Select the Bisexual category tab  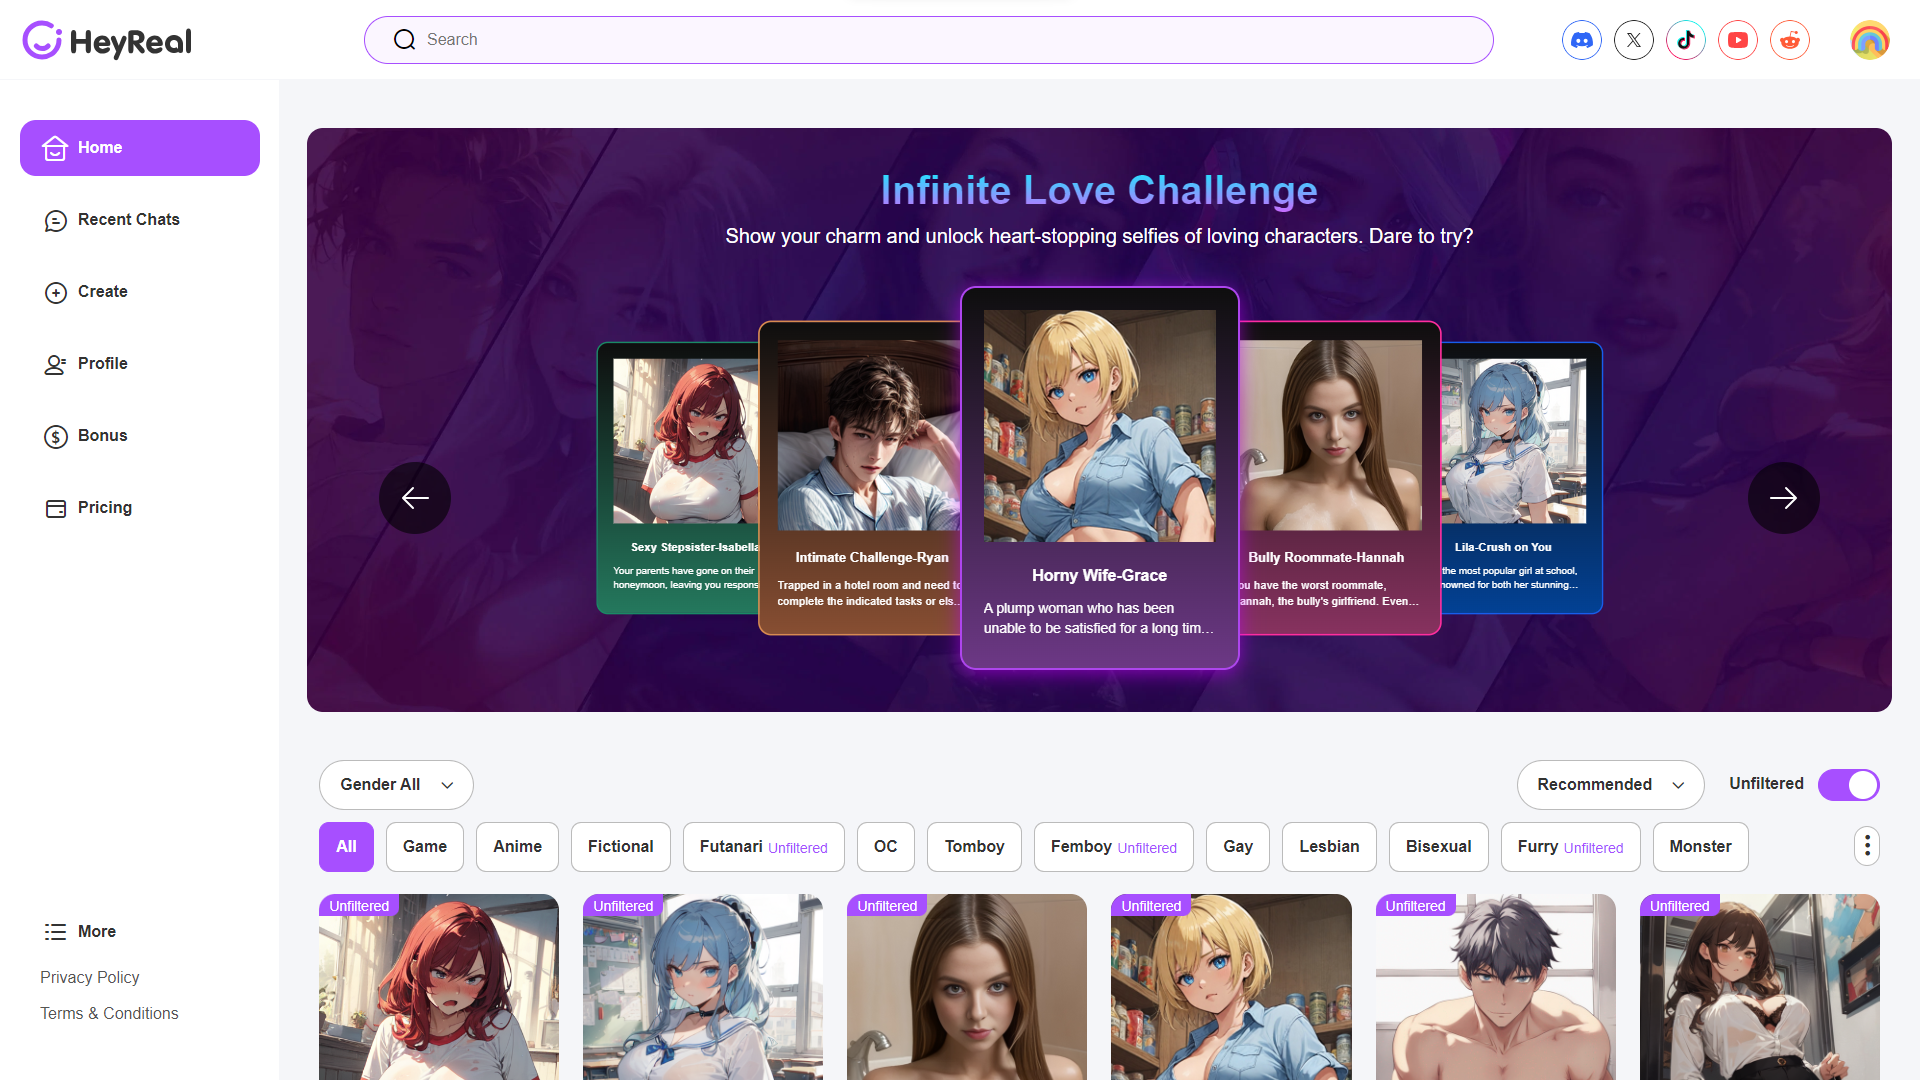1439,847
